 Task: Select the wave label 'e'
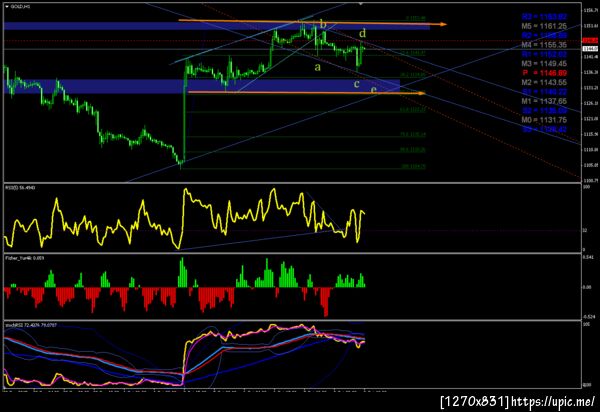[373, 90]
